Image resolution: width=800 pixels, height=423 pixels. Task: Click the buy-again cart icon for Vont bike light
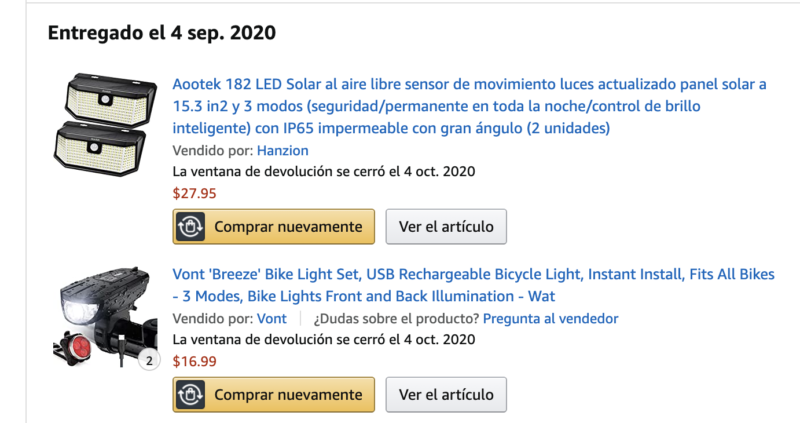[x=190, y=394]
